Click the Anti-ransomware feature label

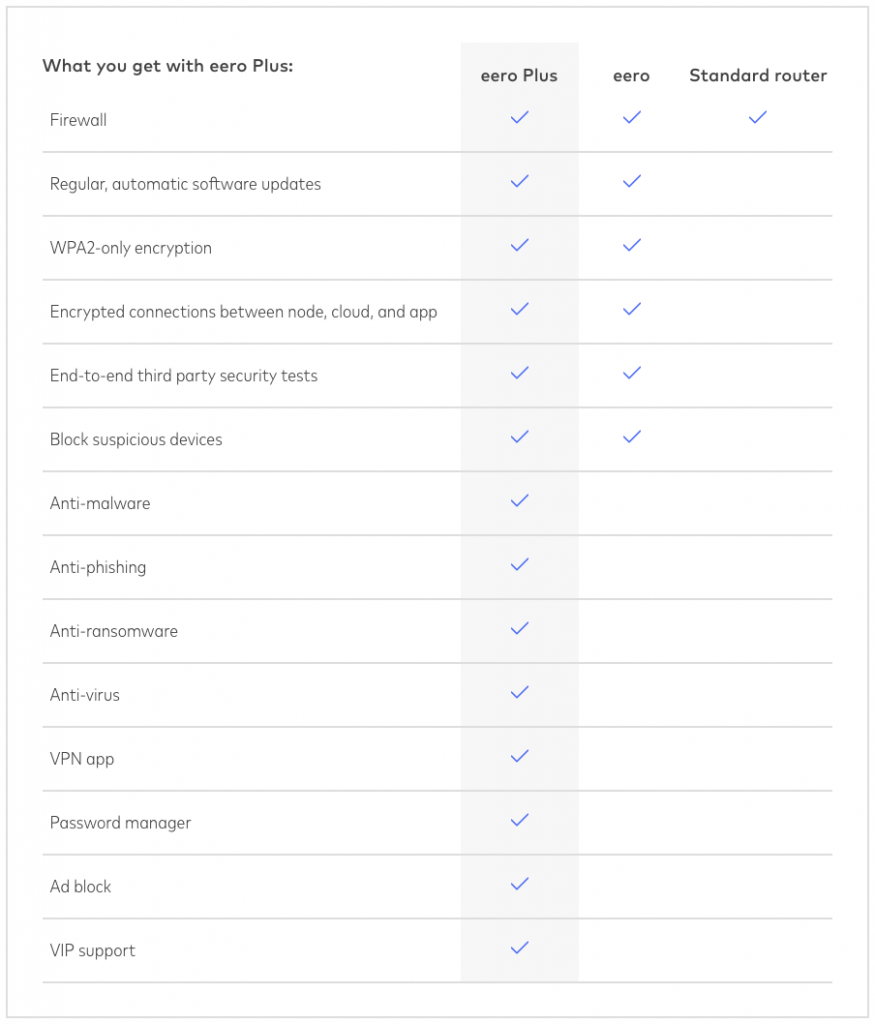(x=114, y=631)
